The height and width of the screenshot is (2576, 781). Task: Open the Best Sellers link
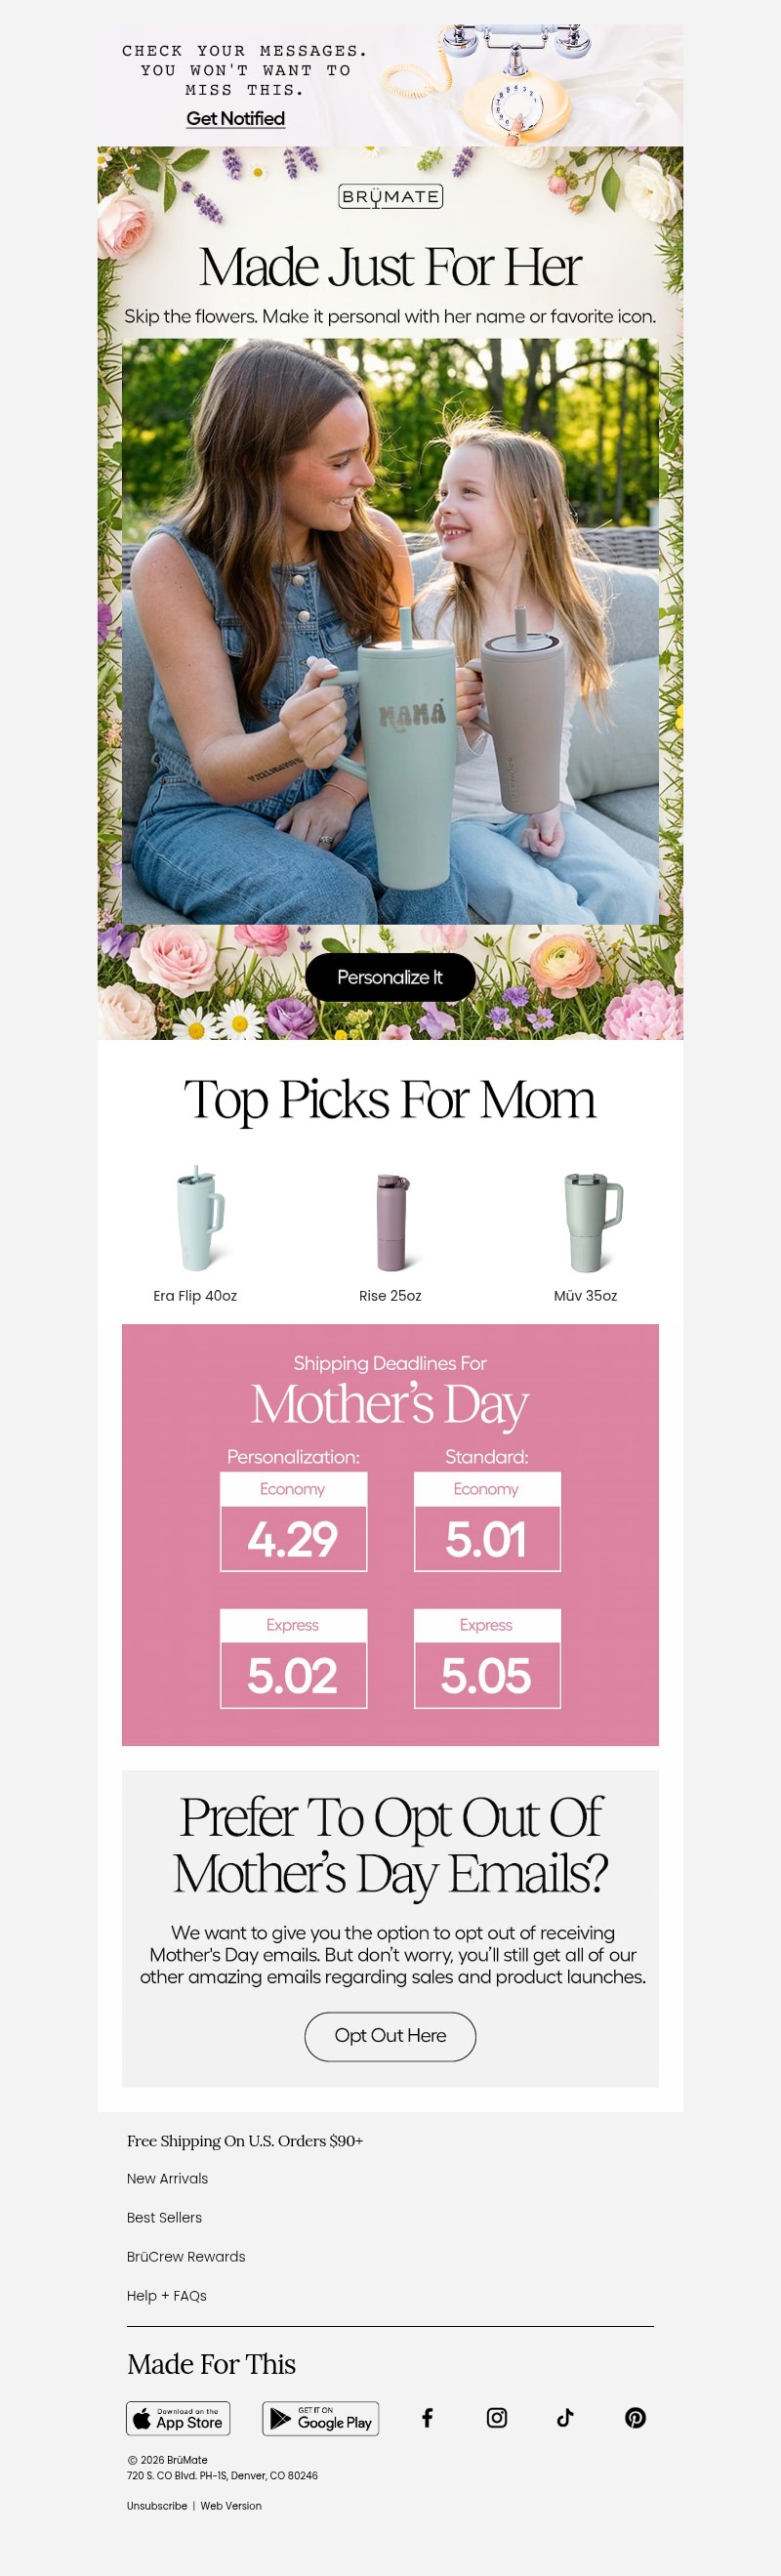pos(164,2217)
